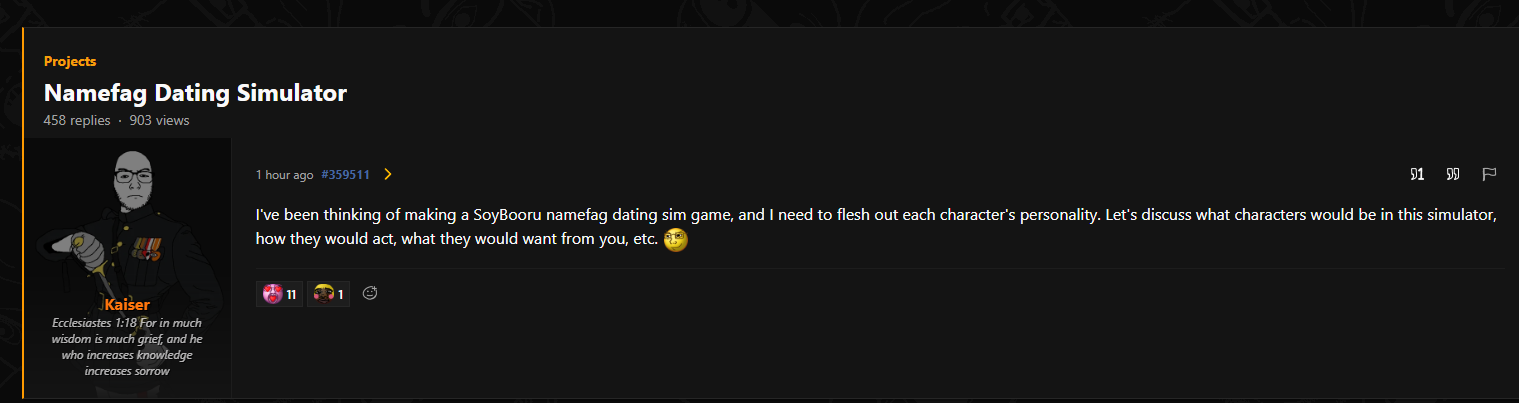Click the glasses emoji in post text

[676, 241]
